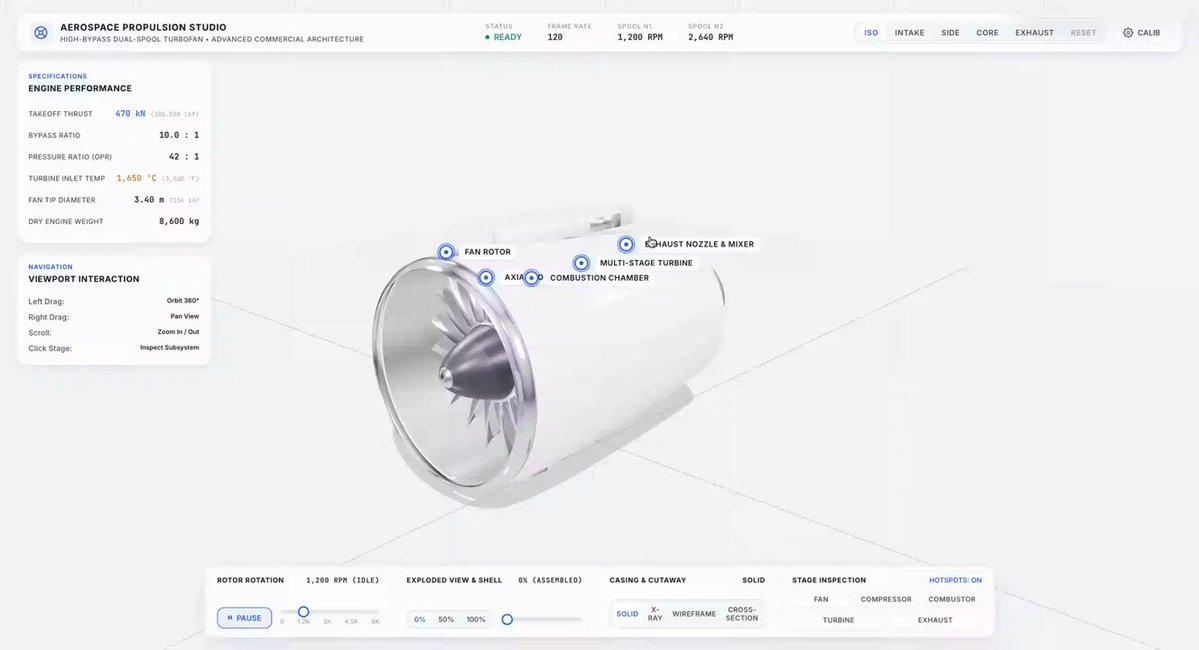This screenshot has height=650, width=1199.
Task: Inspect the COMPRESSOR stage
Action: [885, 600]
